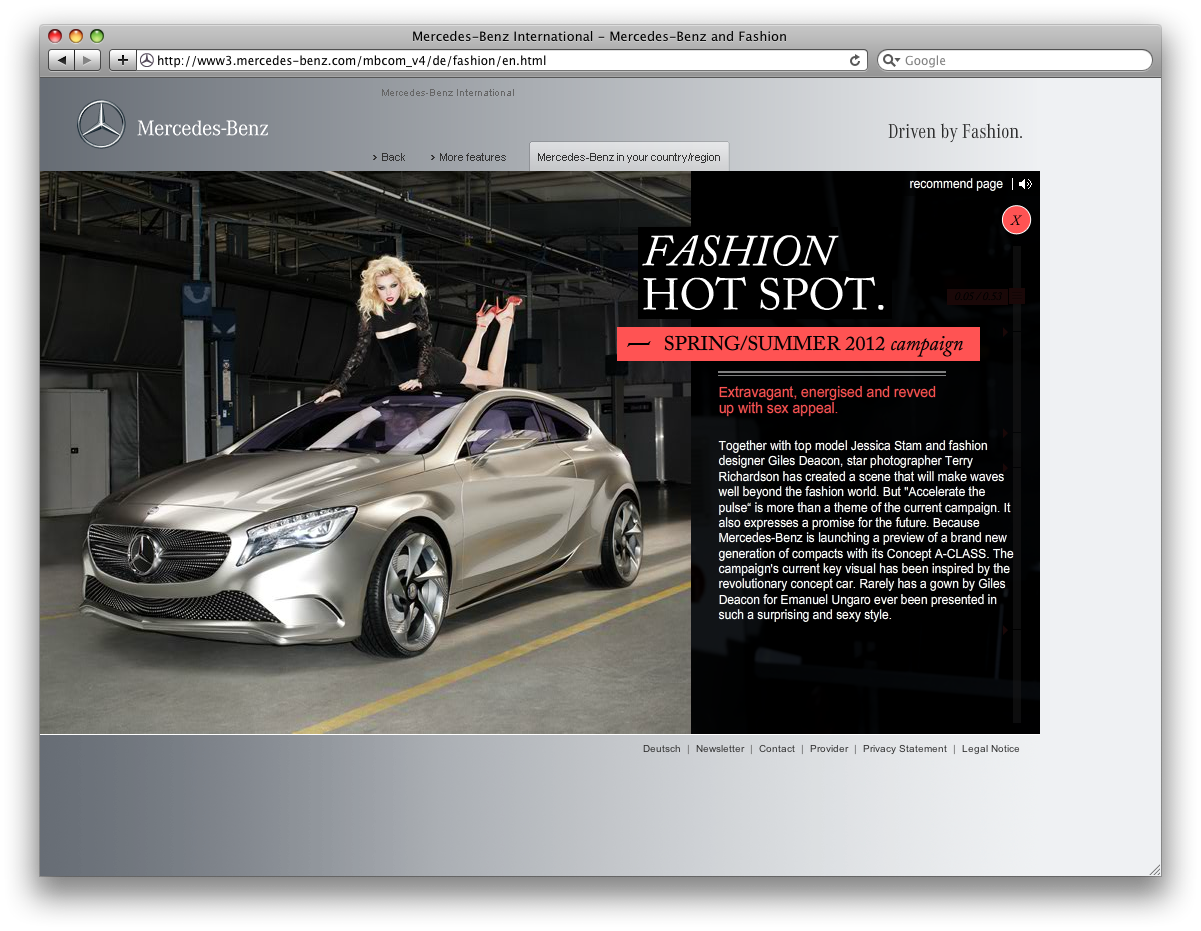1201x931 pixels.
Task: Click the plus icon in the browser toolbar
Action: tap(121, 59)
